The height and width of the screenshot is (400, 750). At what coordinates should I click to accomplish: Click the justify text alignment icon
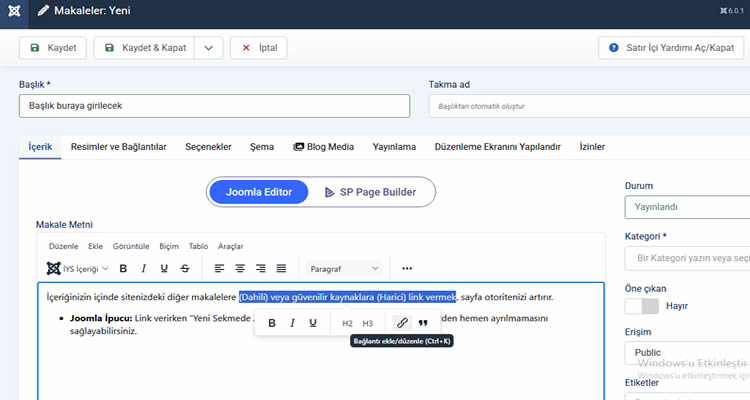coord(282,269)
